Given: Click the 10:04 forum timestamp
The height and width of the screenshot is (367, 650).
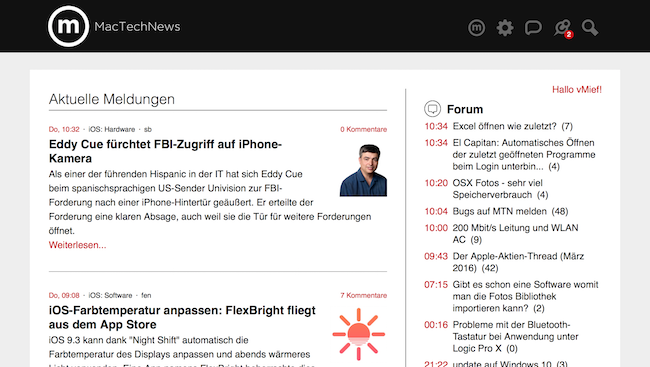Looking at the screenshot, I should 436,211.
